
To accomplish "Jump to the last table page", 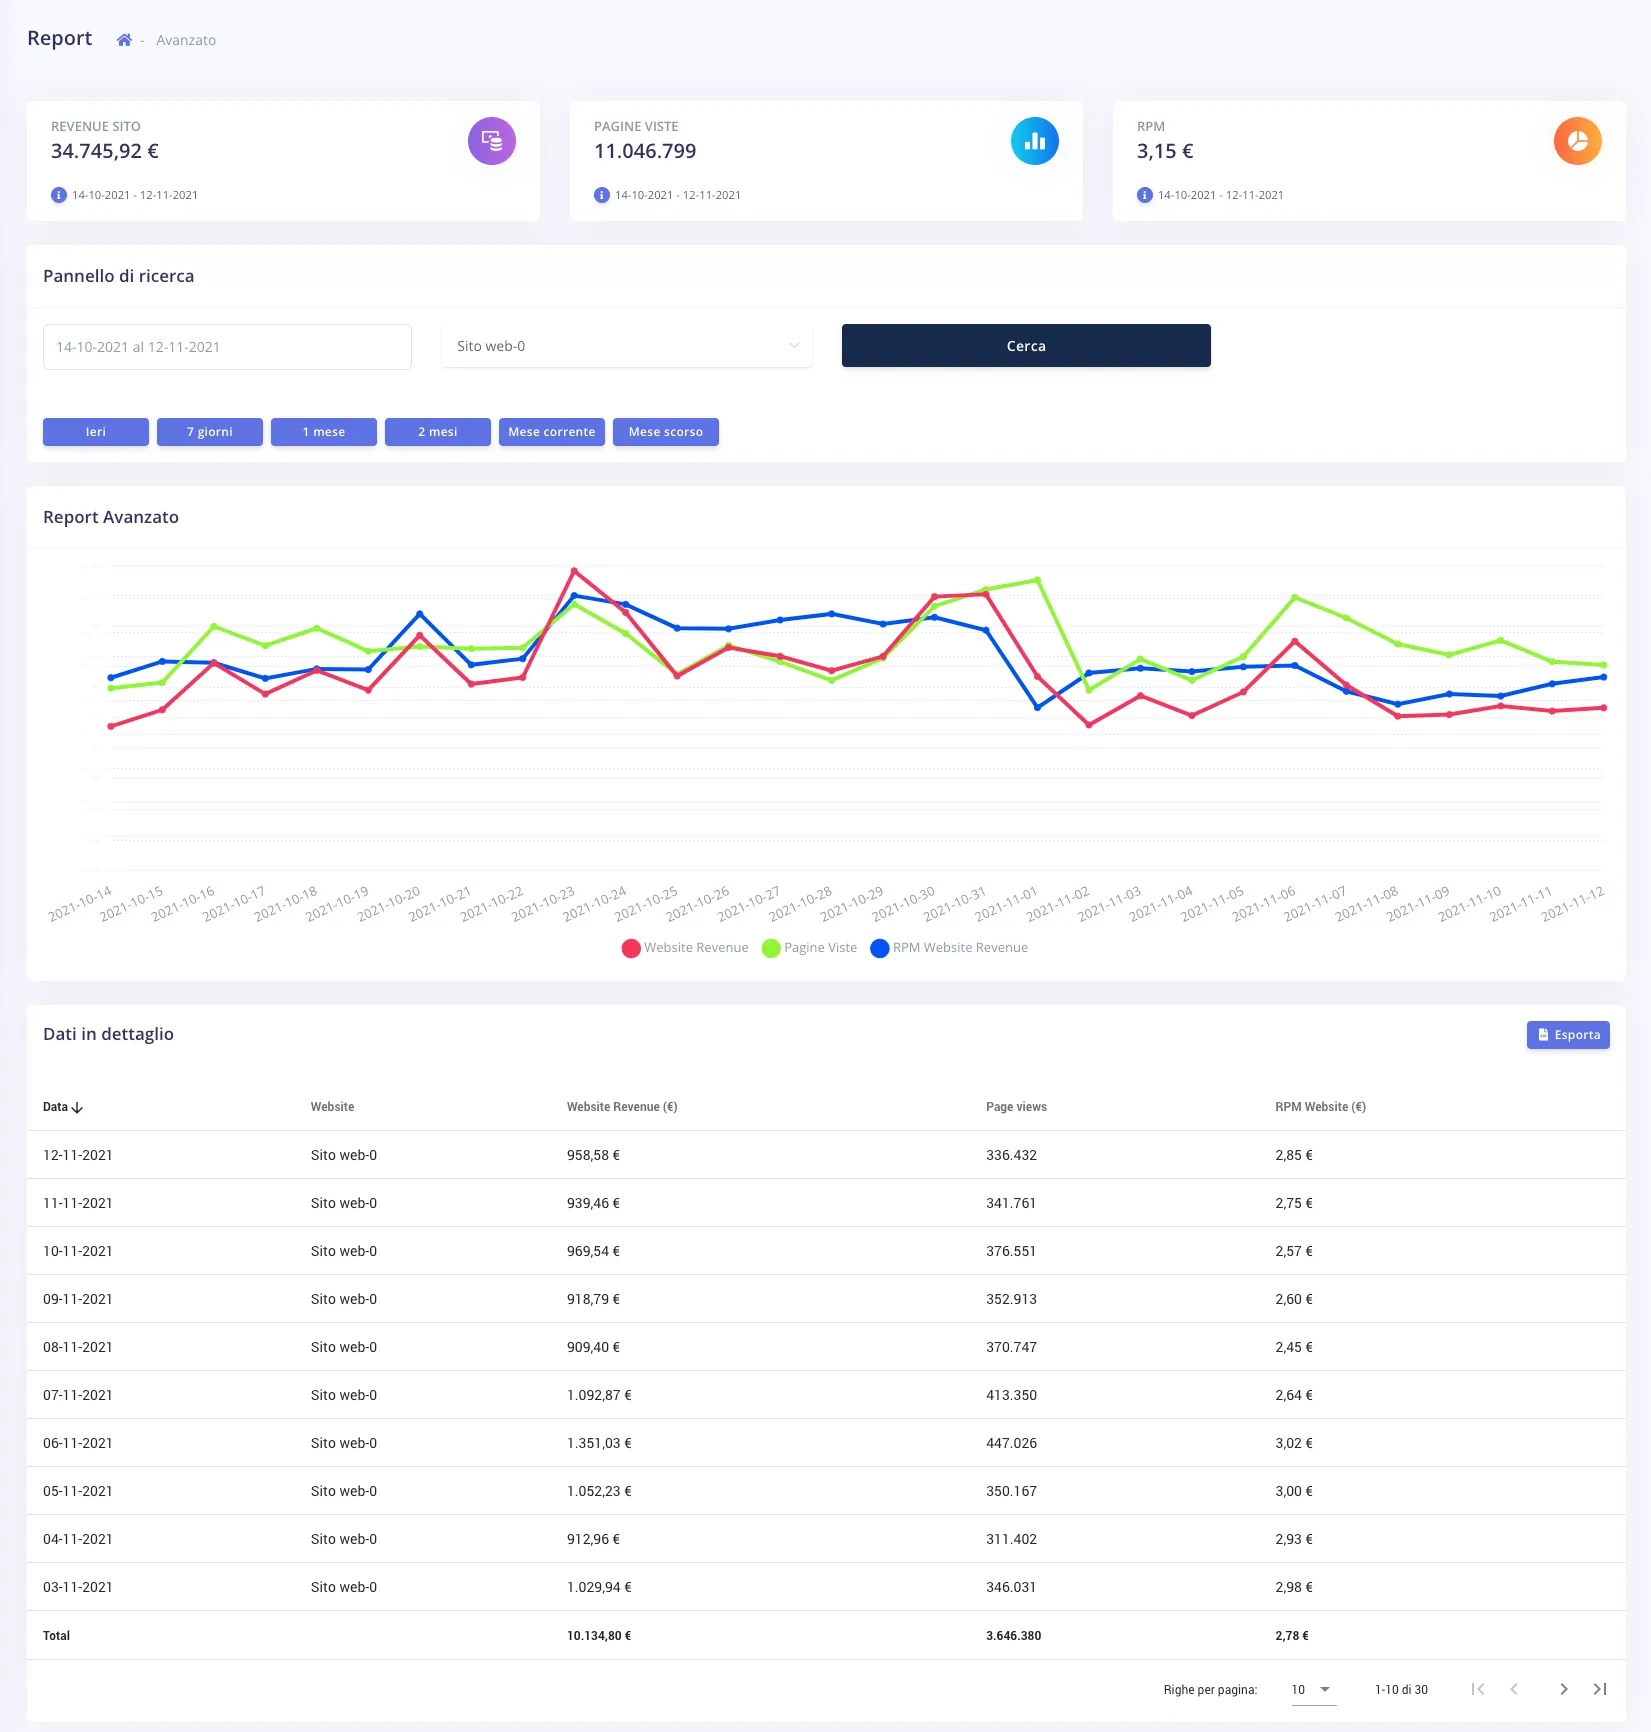I will (1600, 1689).
